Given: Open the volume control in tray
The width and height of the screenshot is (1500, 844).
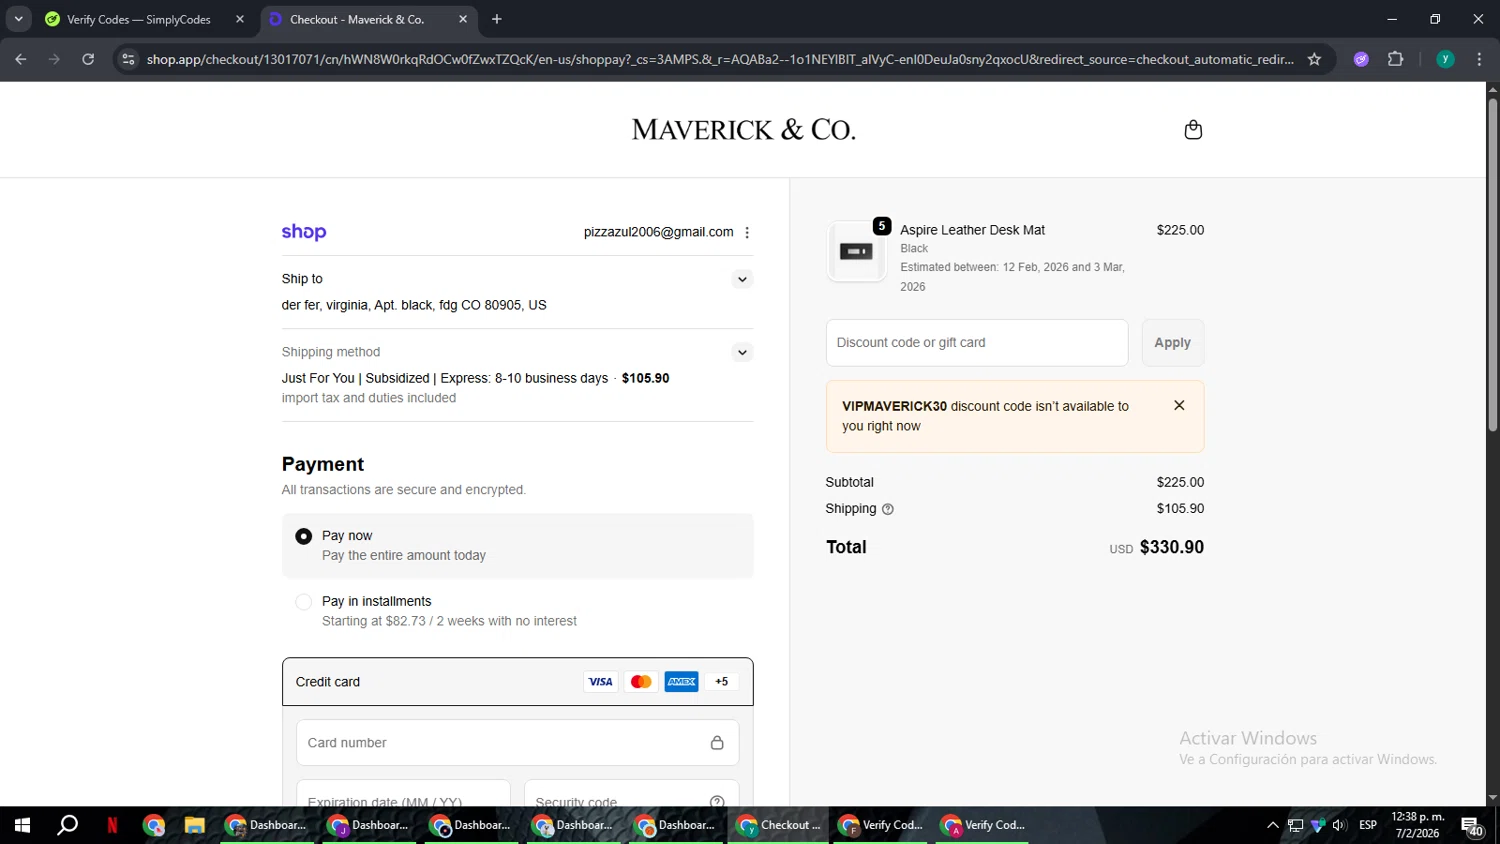Looking at the screenshot, I should (1340, 825).
